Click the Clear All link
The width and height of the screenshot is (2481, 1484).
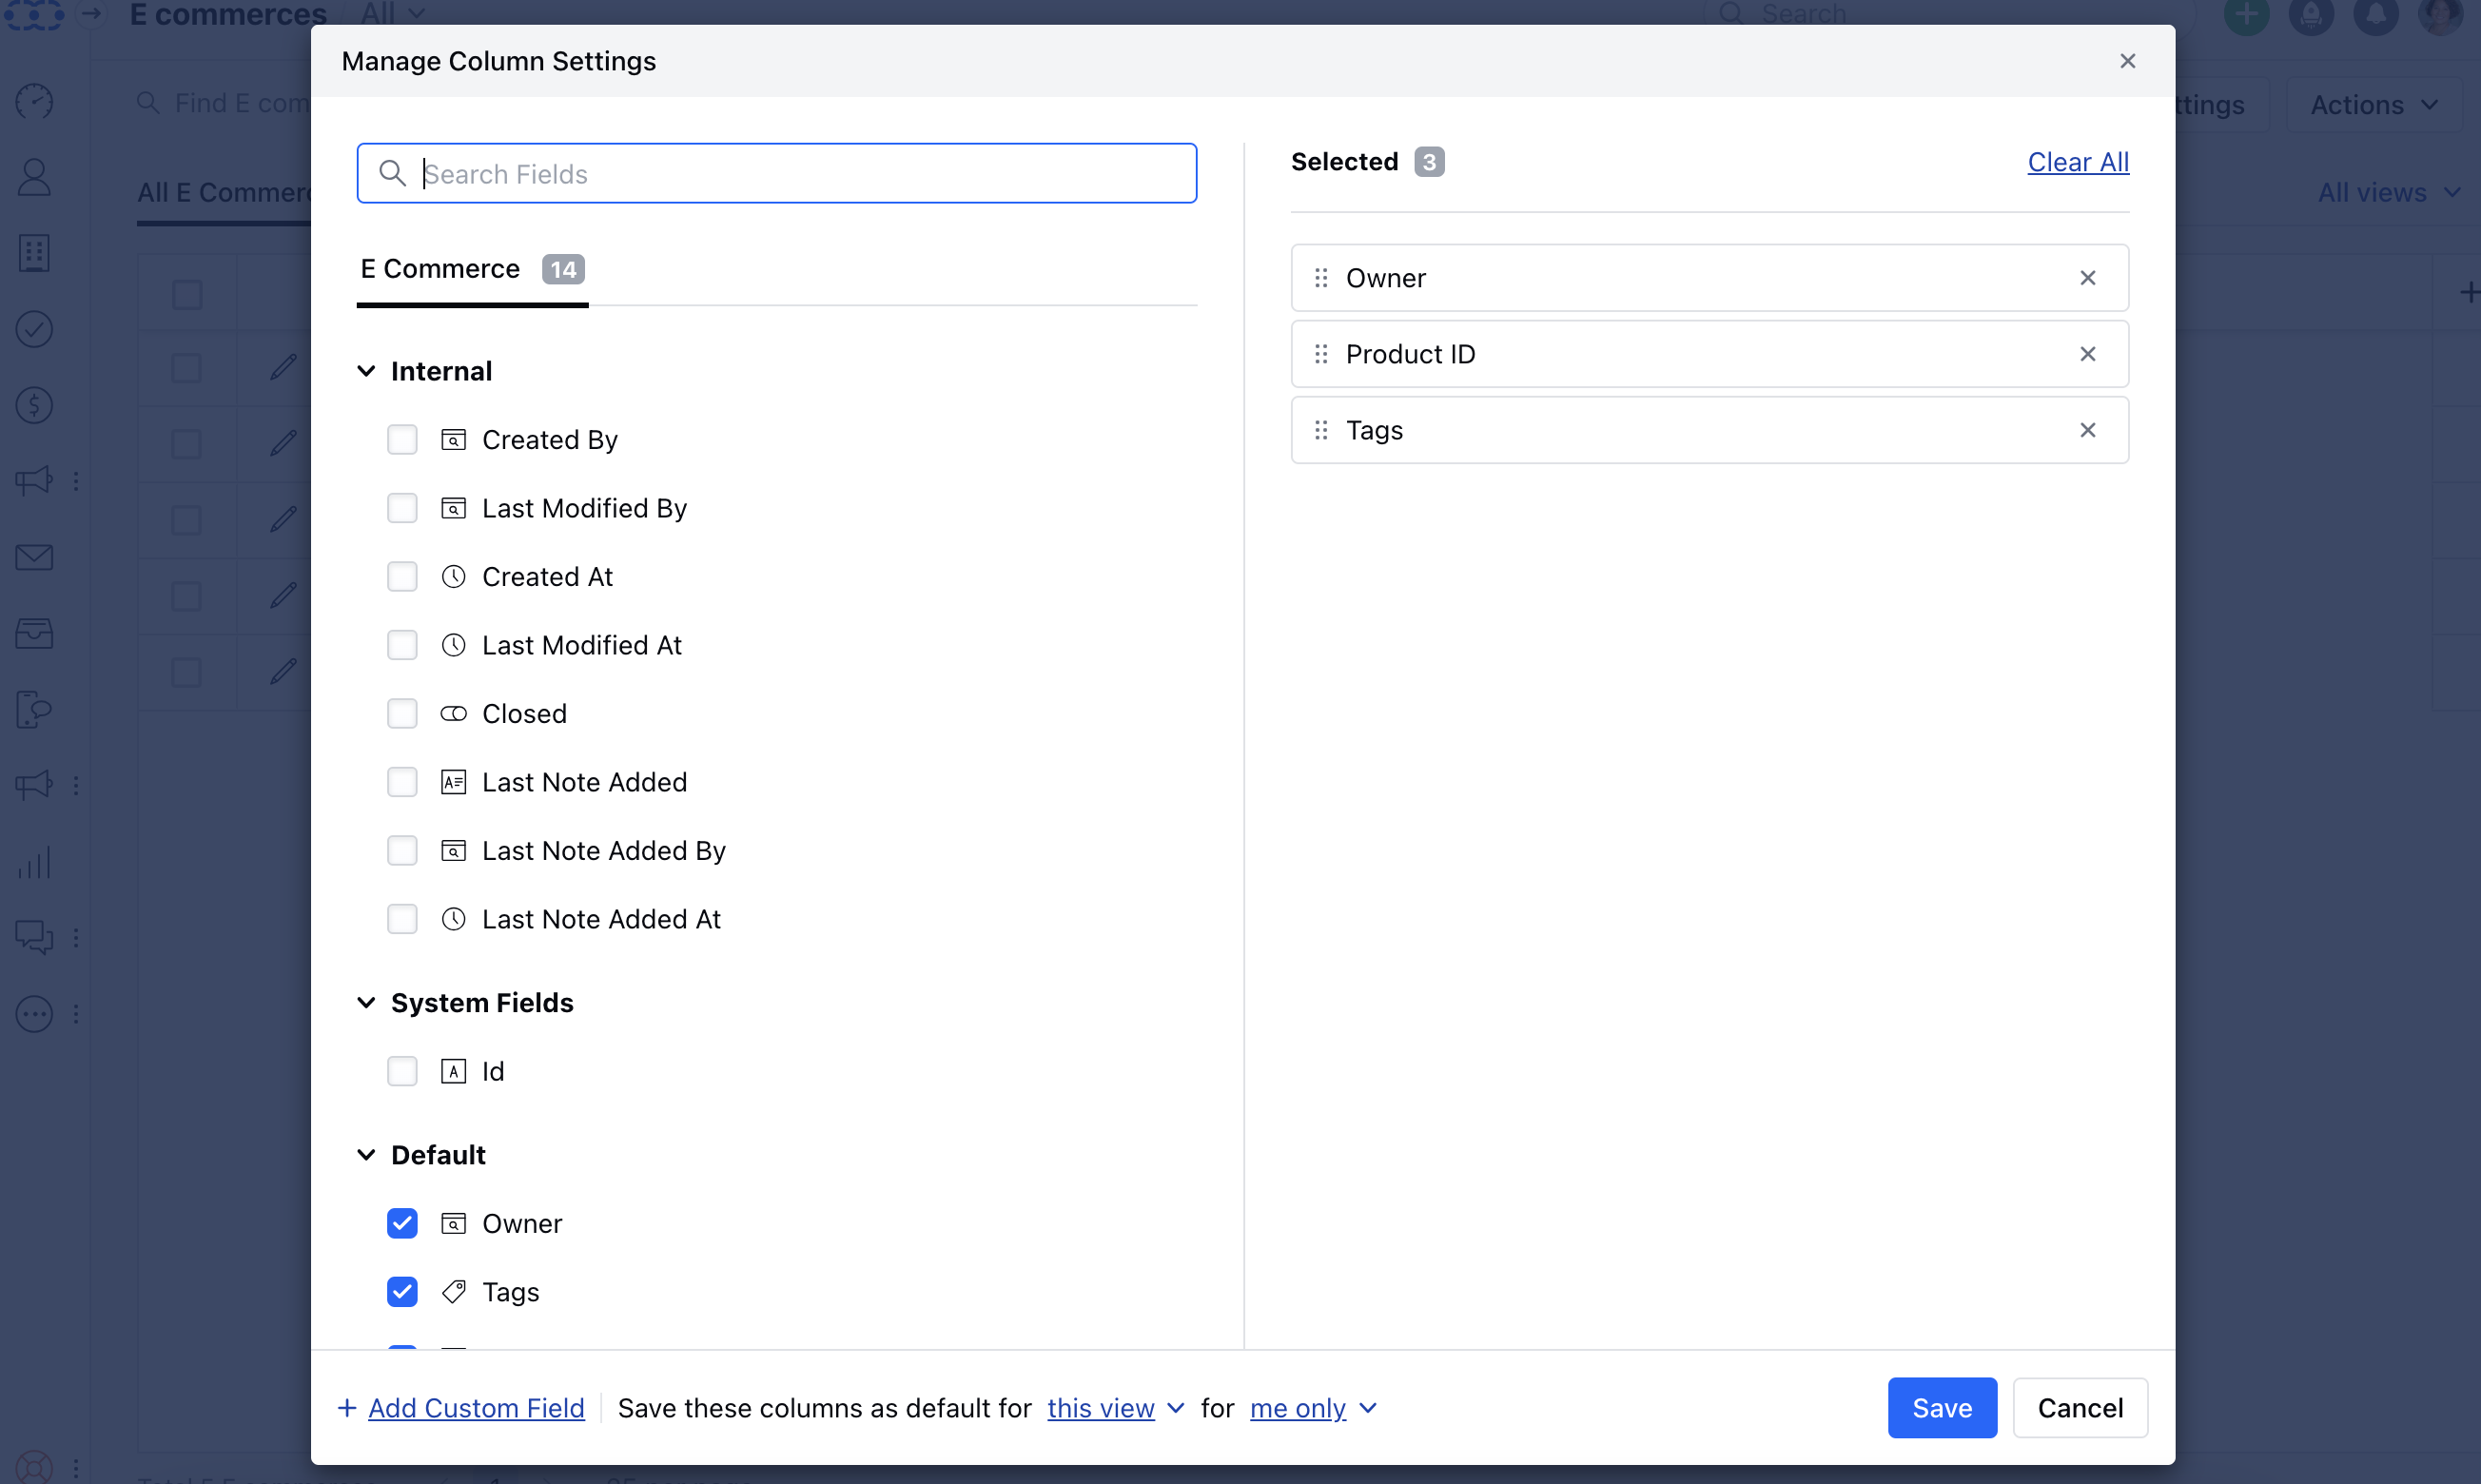coord(2077,162)
